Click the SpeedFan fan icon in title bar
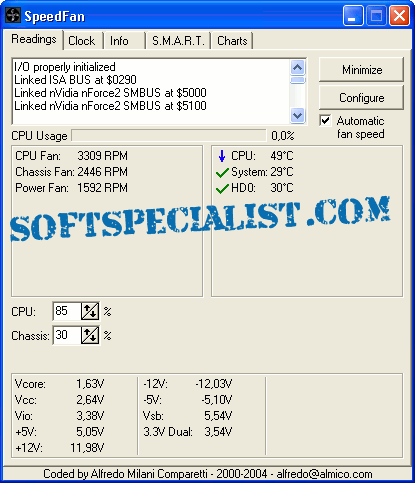The width and height of the screenshot is (415, 483). point(13,16)
